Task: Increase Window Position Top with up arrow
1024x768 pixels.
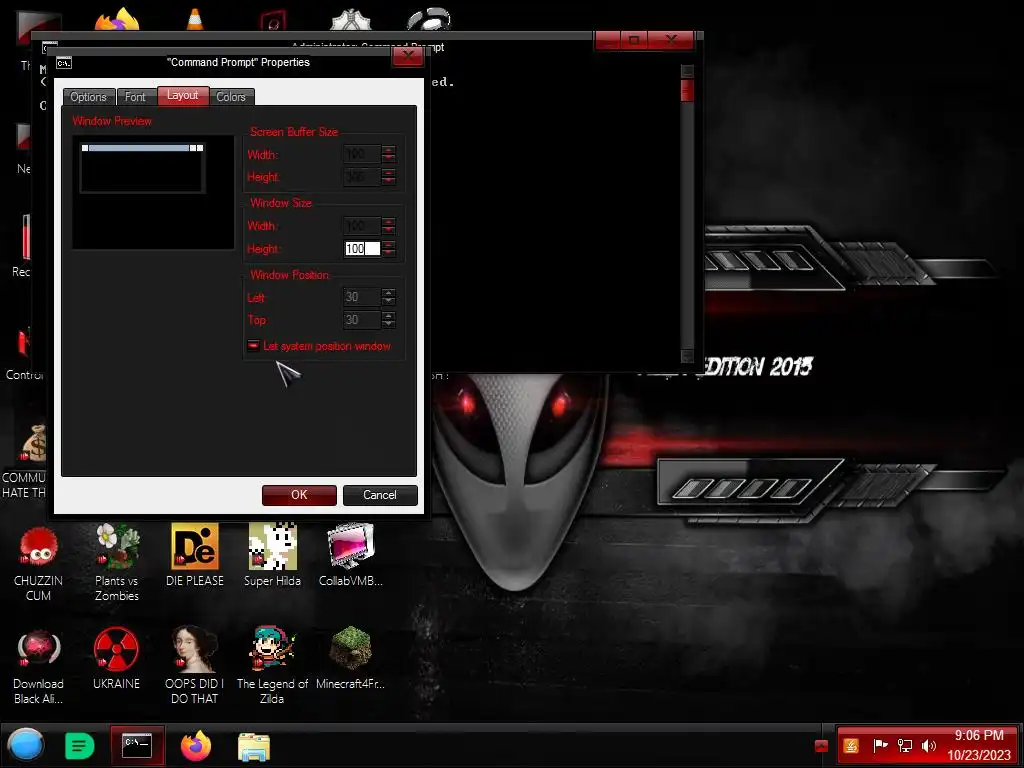Action: [x=389, y=316]
